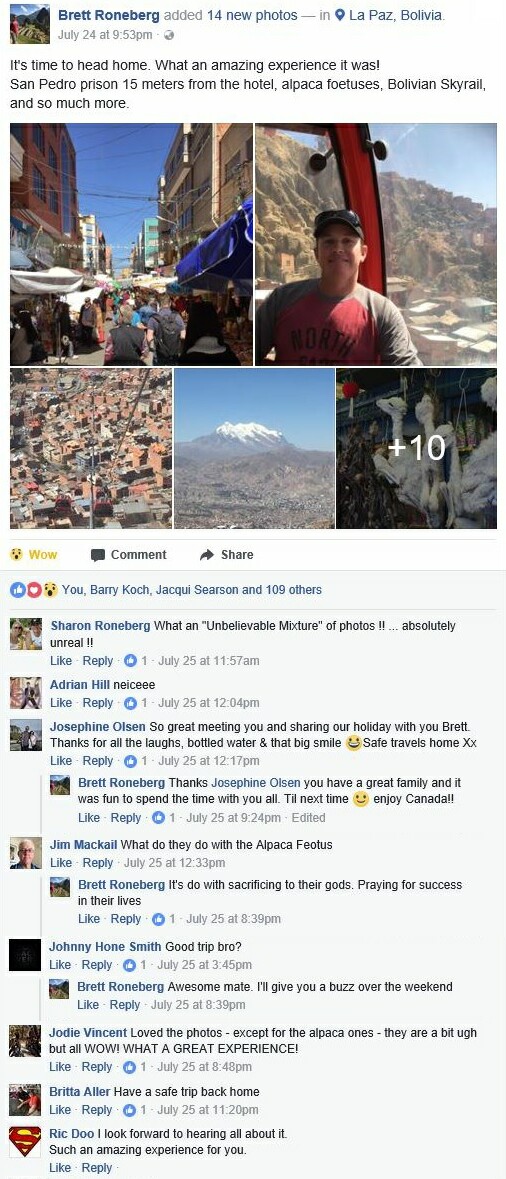506x1179 pixels.
Task: Visit Sharon Roneberg's profile name
Action: (101, 626)
